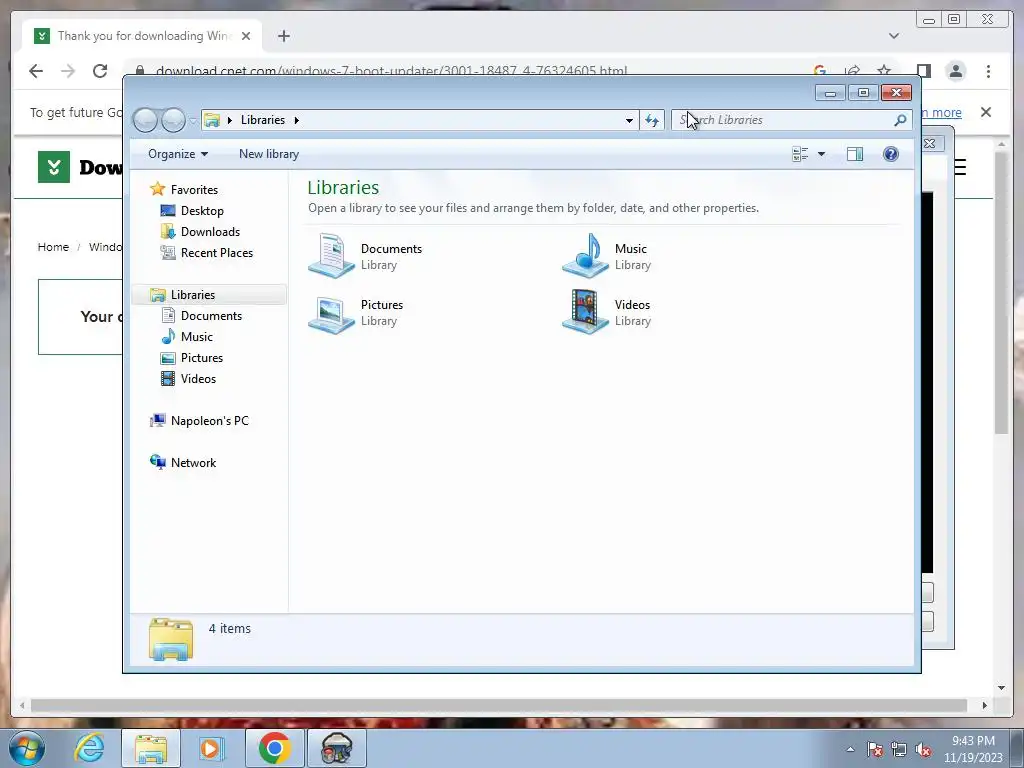Select Music under Libraries in sidebar
The height and width of the screenshot is (768, 1024).
click(197, 336)
